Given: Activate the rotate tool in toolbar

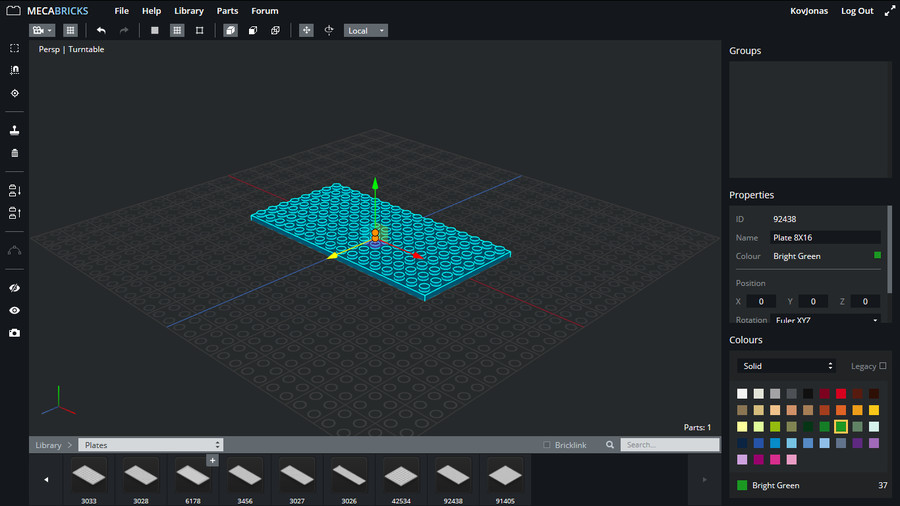Looking at the screenshot, I should point(329,30).
